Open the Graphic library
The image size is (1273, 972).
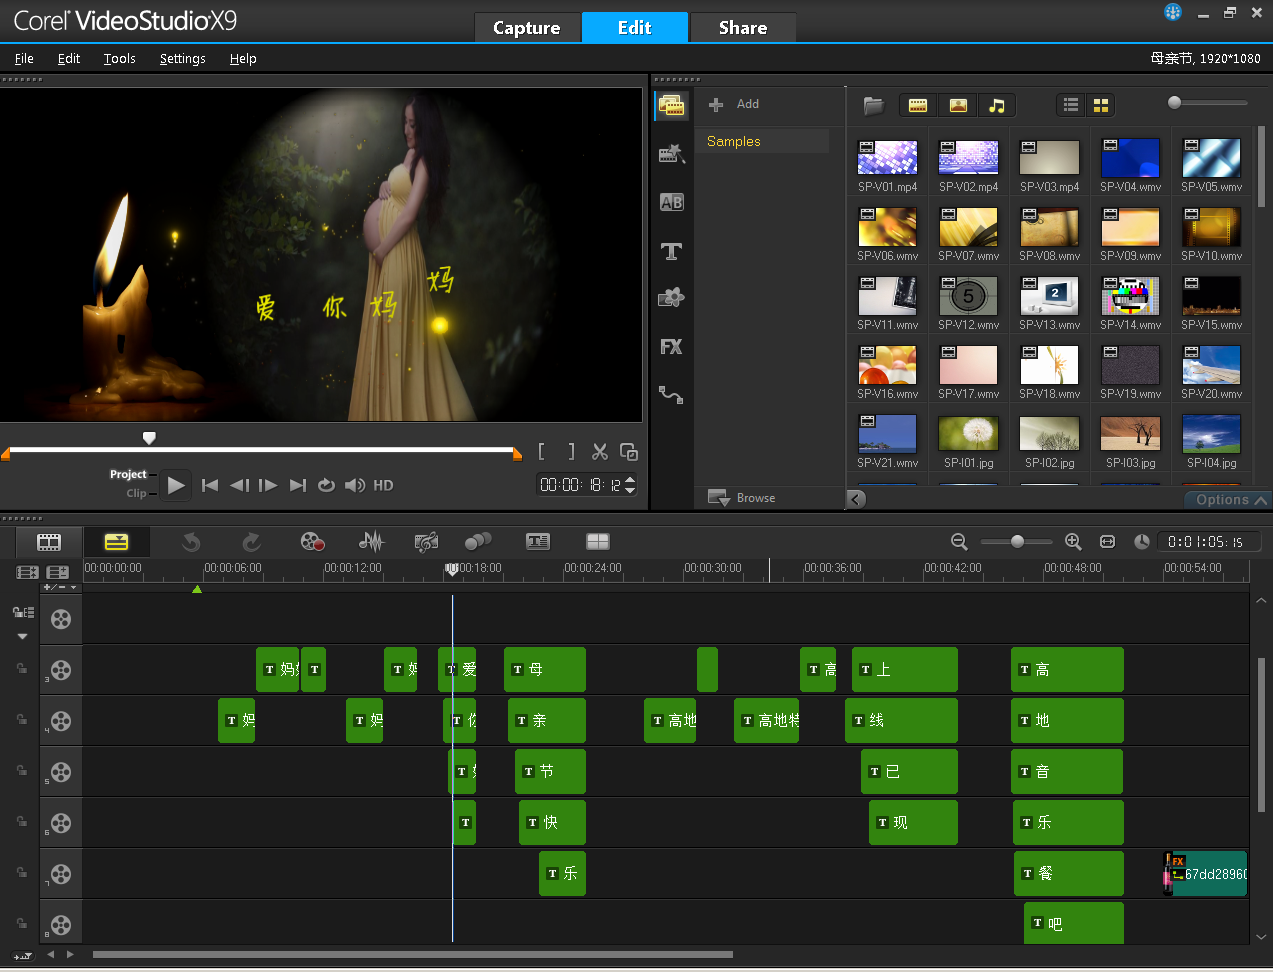671,298
